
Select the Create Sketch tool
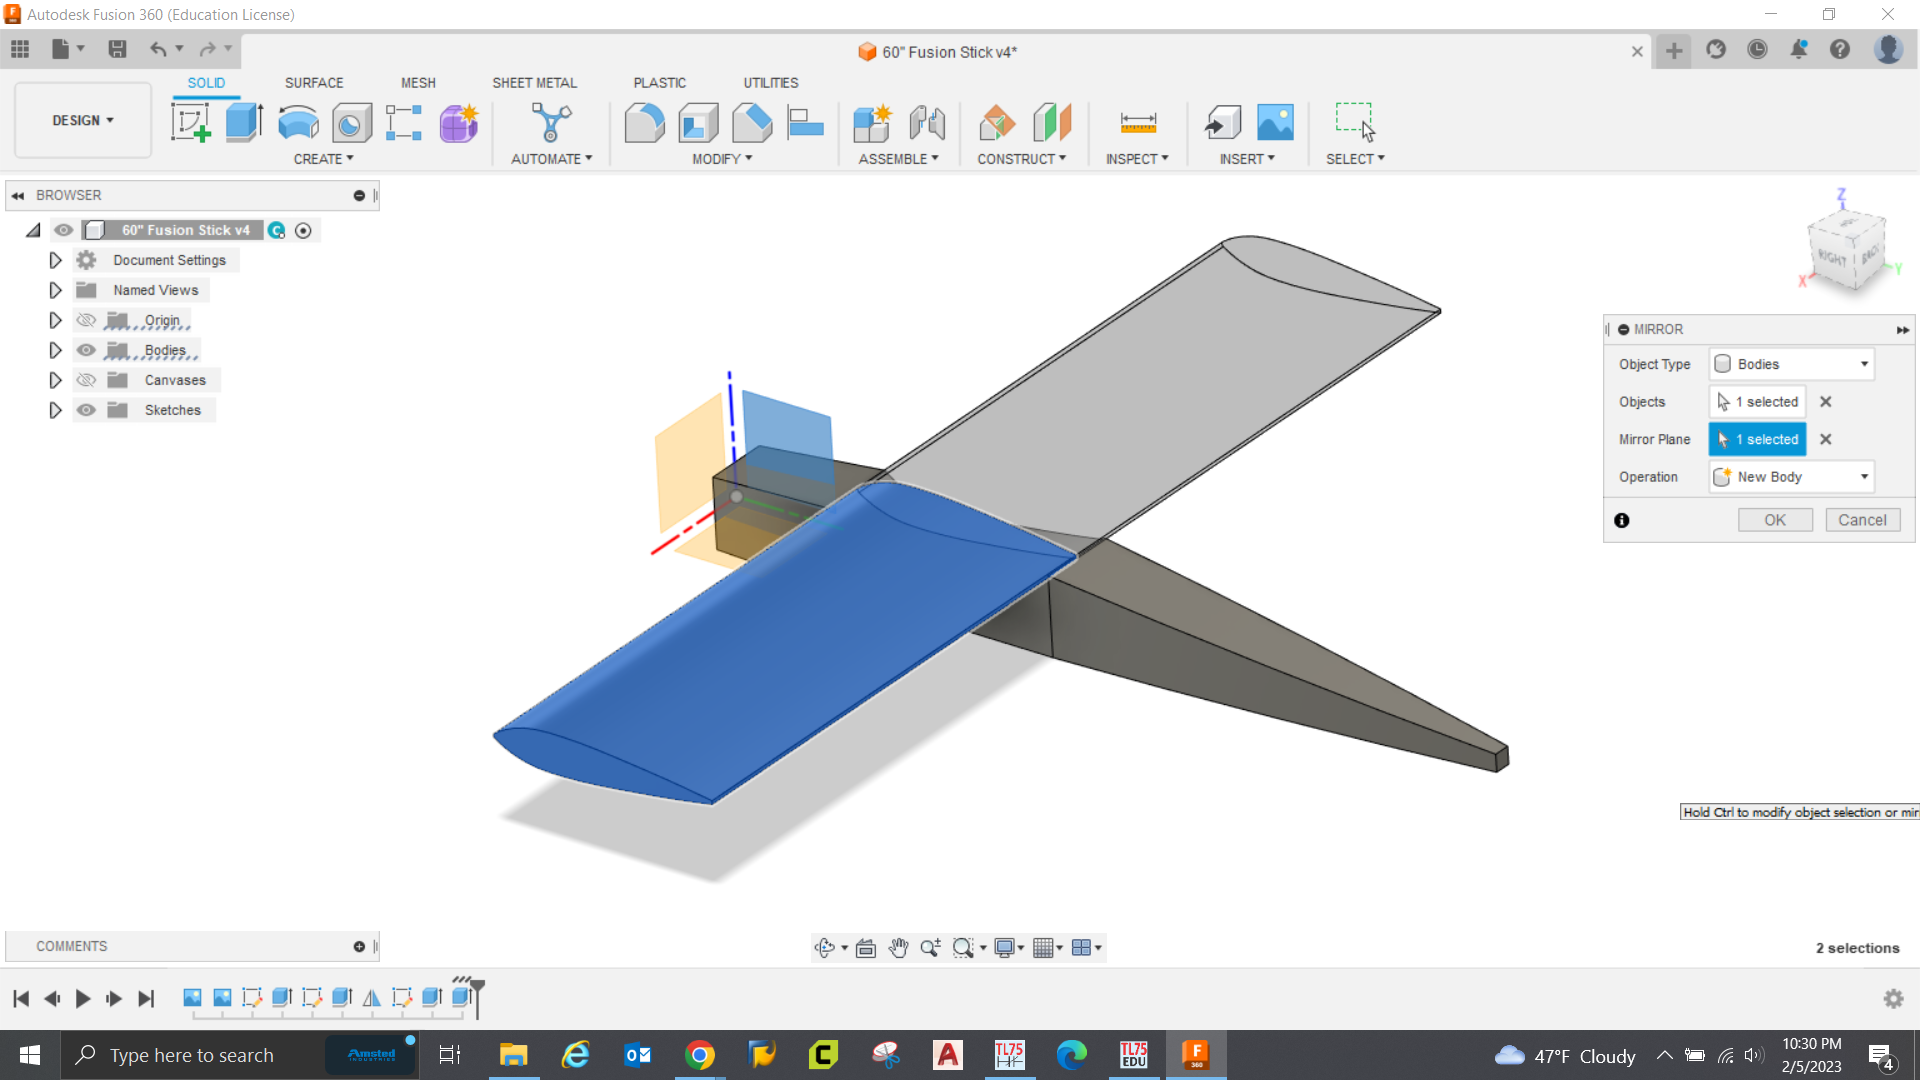tap(191, 121)
